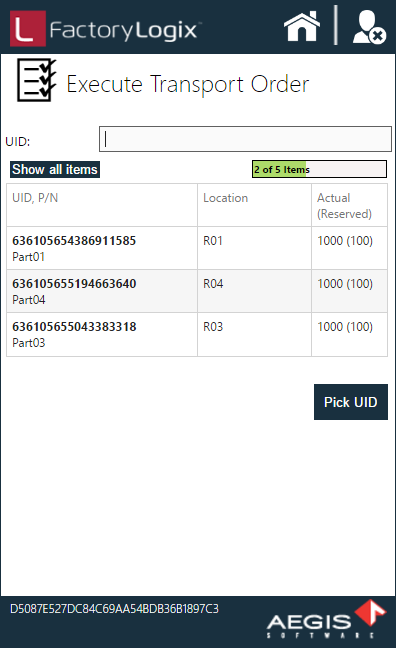The height and width of the screenshot is (648, 396).
Task: Click into the UID input field
Action: click(245, 139)
